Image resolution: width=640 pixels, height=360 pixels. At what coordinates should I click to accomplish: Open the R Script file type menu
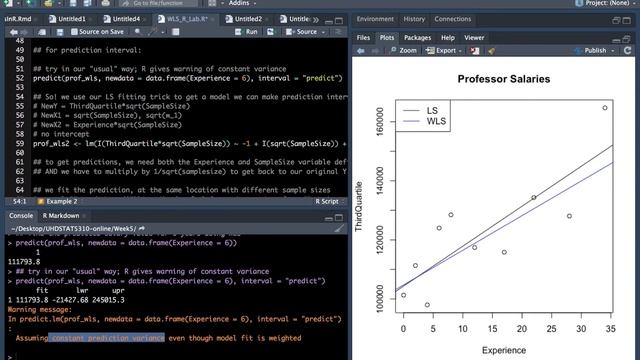point(329,202)
